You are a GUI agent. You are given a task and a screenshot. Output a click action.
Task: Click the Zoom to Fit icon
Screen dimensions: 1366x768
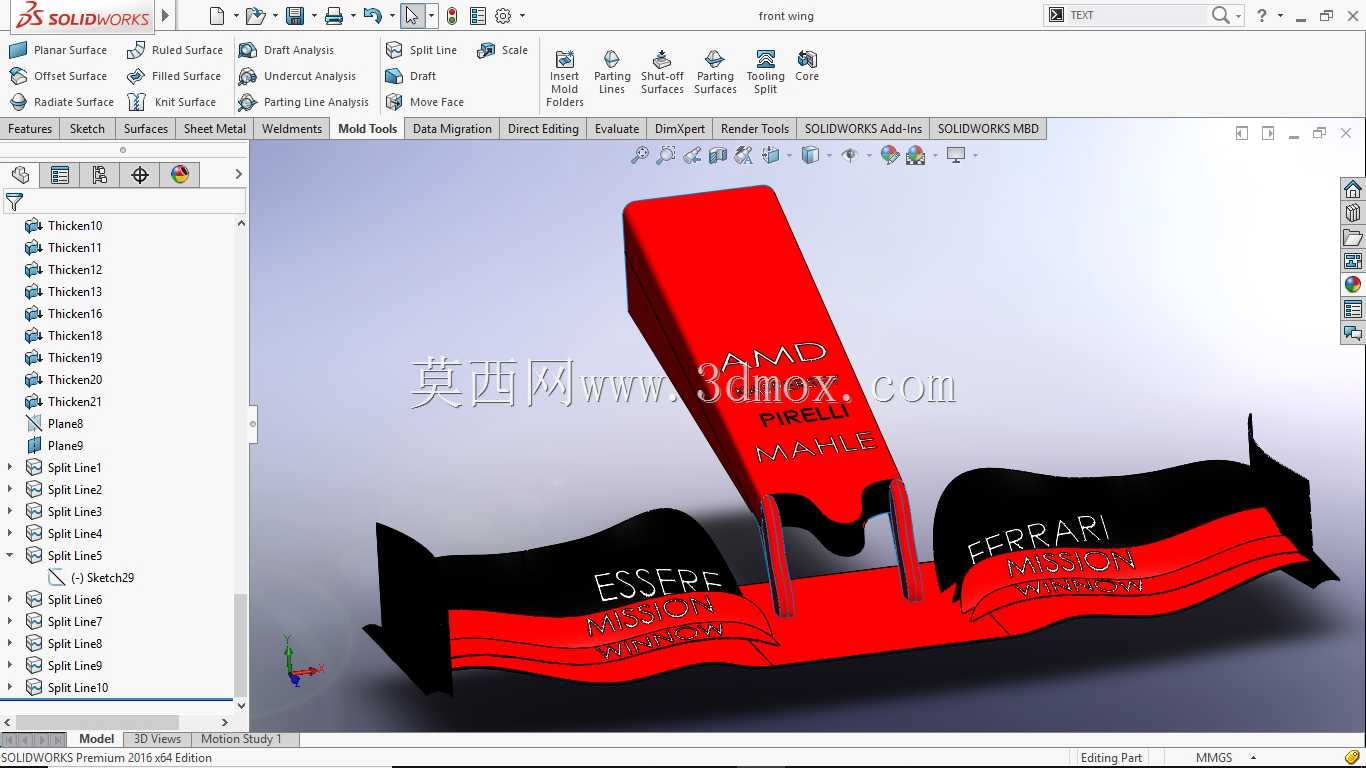point(640,155)
